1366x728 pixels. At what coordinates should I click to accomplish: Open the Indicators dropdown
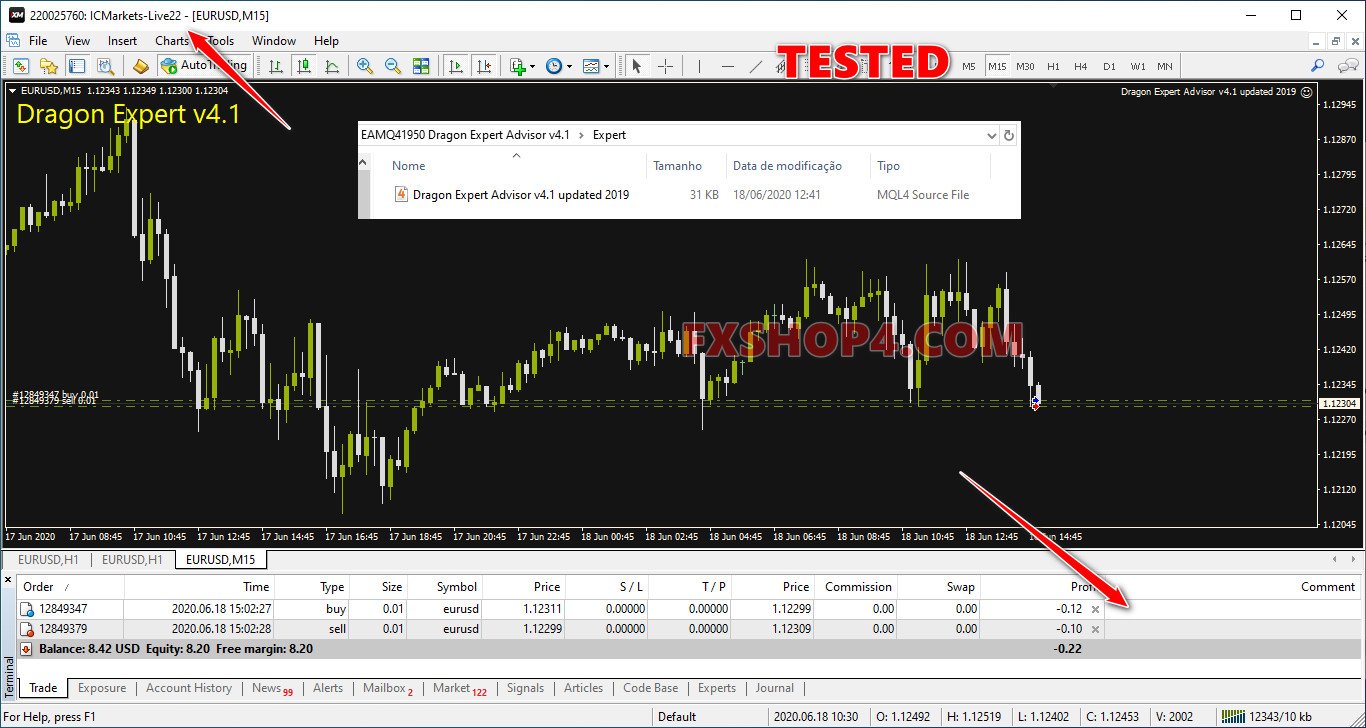pyautogui.click(x=531, y=66)
